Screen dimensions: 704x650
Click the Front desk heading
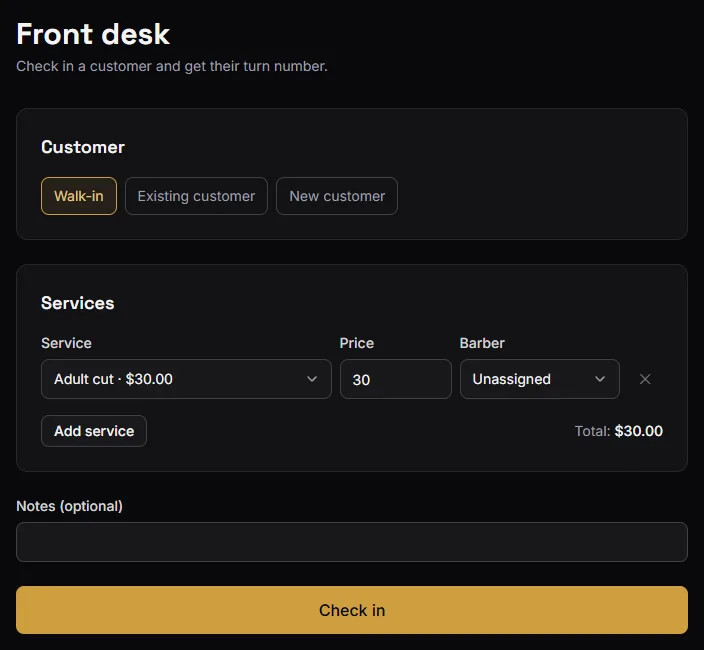(x=93, y=34)
